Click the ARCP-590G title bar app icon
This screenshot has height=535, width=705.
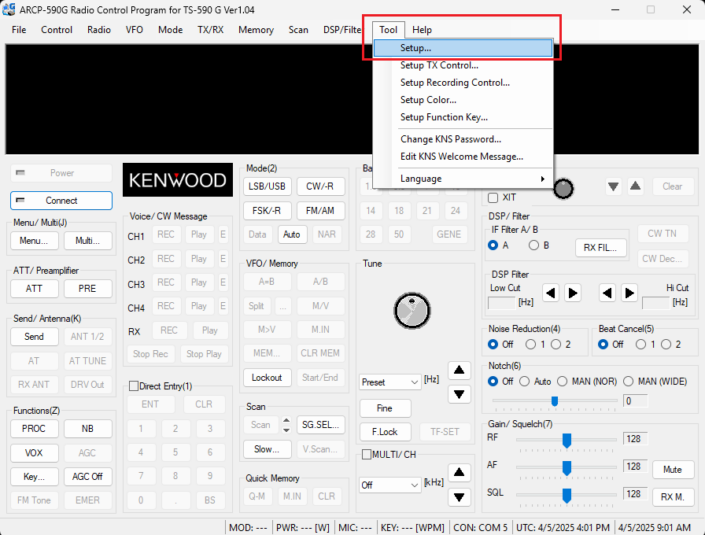(x=9, y=9)
